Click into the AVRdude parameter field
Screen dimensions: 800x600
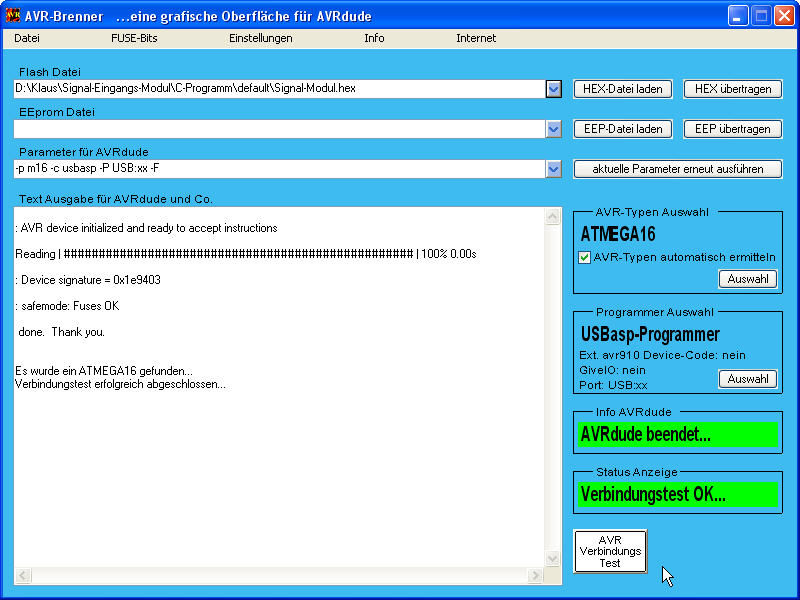[280, 169]
